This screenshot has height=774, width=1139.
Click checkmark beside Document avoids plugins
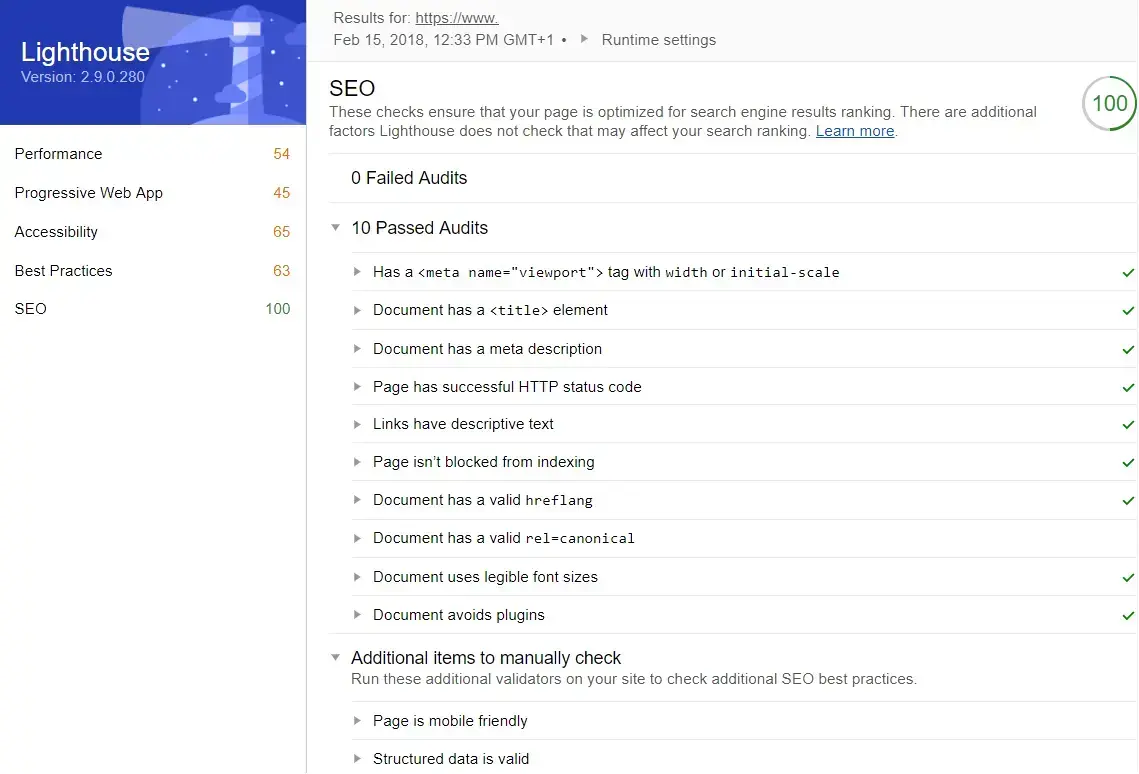(x=1128, y=616)
